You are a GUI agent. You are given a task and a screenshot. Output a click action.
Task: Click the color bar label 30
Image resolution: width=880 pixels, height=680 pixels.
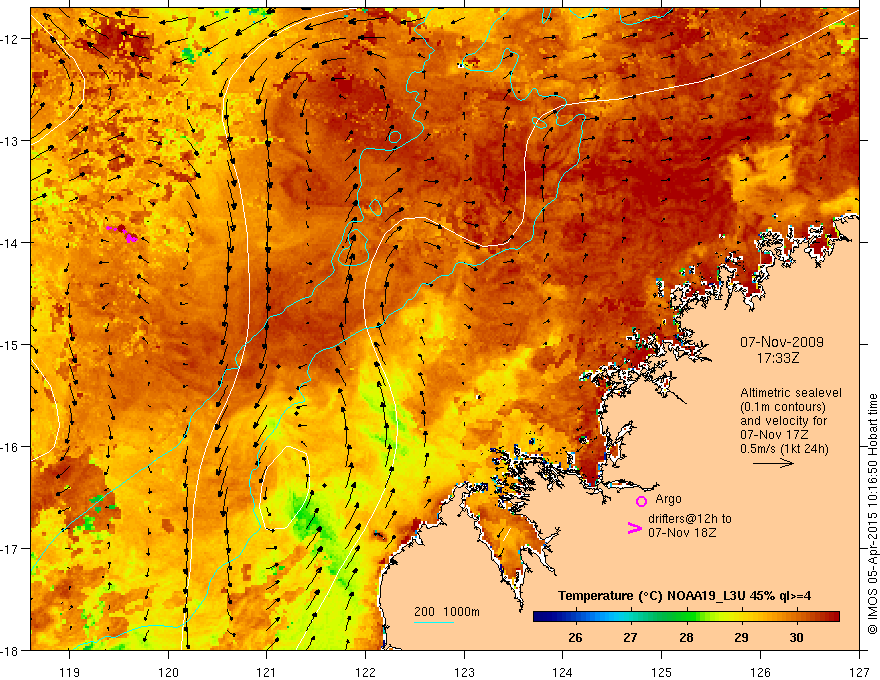coord(796,637)
